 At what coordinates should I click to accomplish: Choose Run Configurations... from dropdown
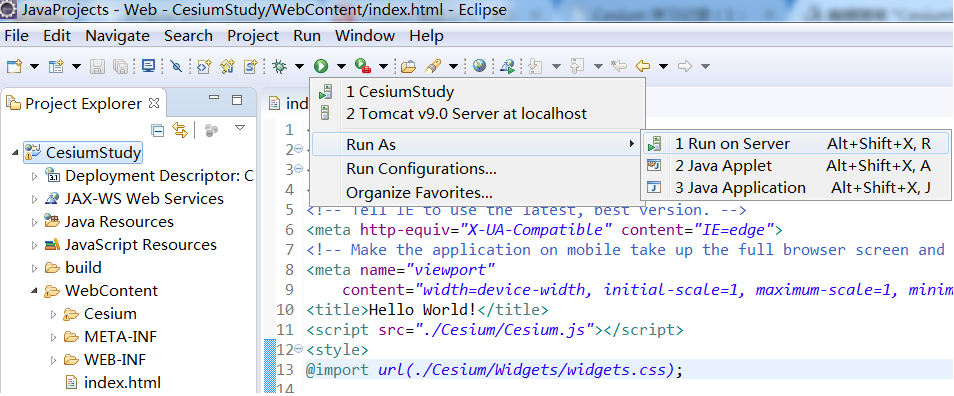(476, 168)
